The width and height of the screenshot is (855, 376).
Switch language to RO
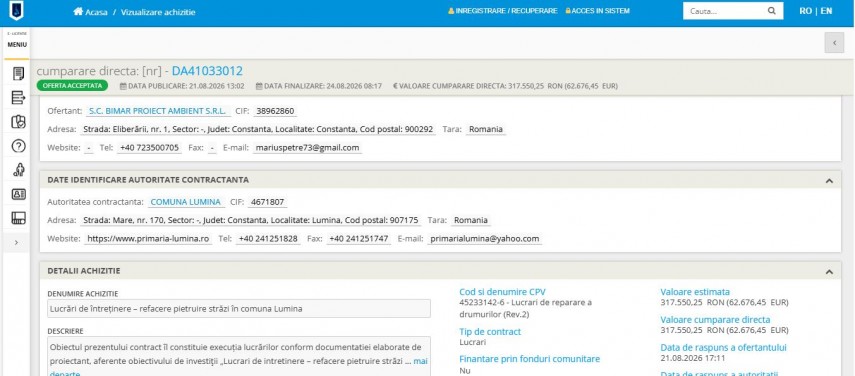(805, 11)
